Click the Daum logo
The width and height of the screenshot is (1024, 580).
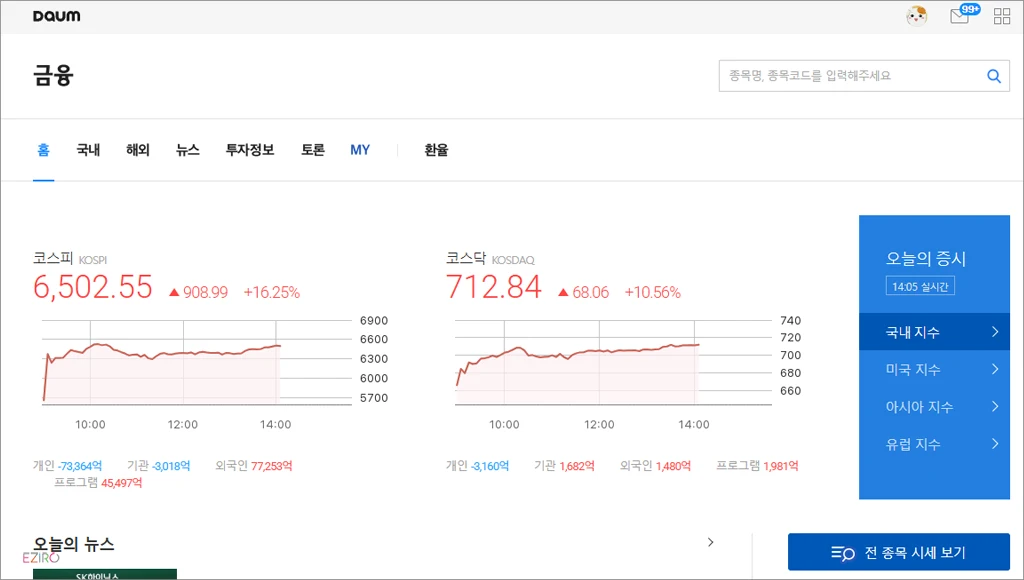tap(57, 16)
